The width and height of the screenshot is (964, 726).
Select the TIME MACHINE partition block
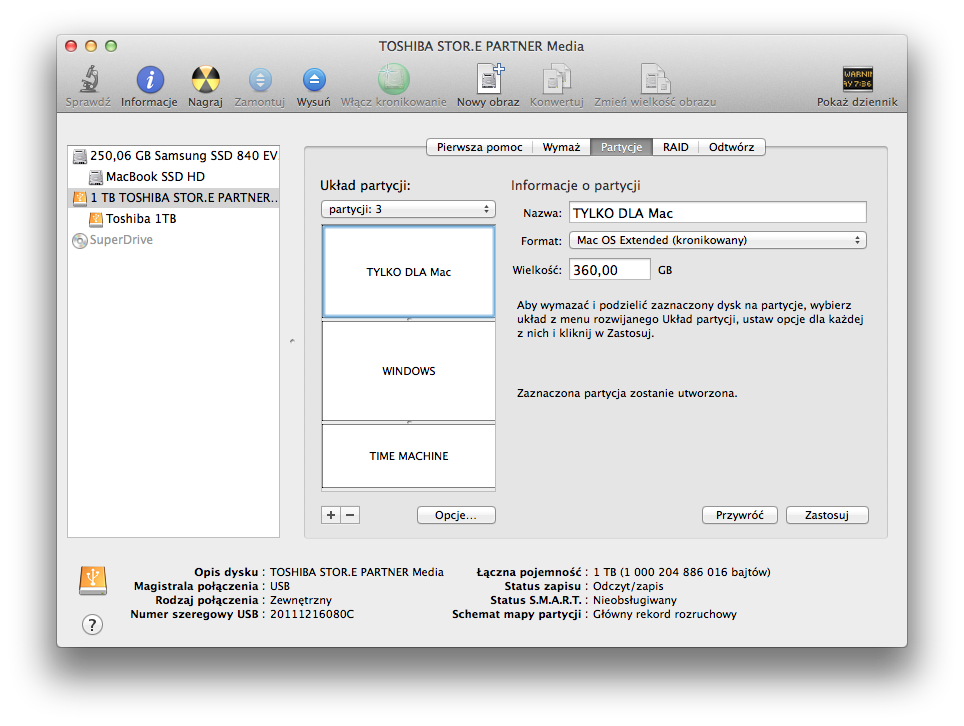[408, 456]
